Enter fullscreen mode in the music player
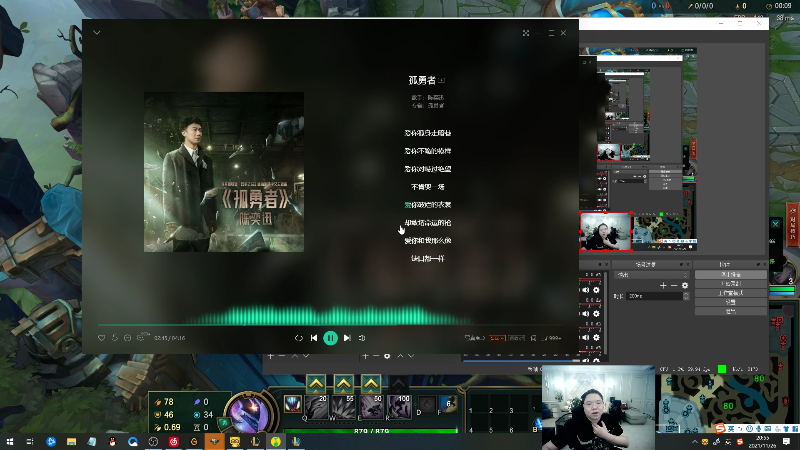This screenshot has width=800, height=450. point(526,33)
